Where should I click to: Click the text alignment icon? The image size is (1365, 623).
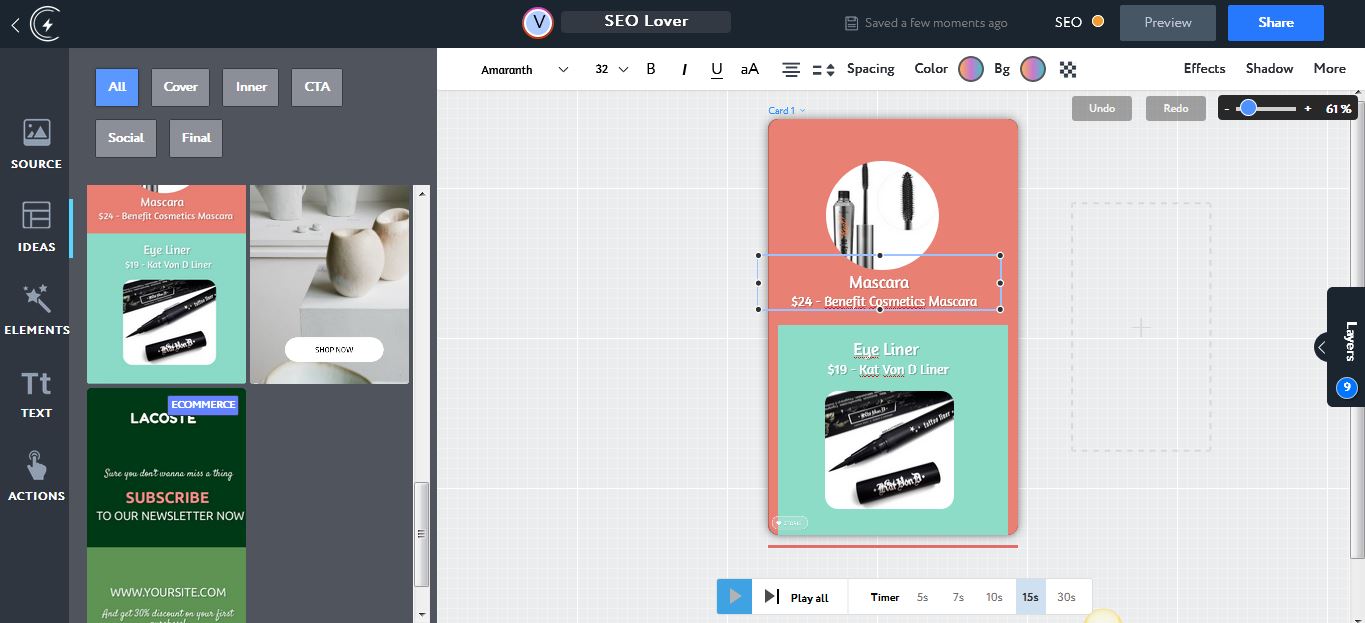791,69
